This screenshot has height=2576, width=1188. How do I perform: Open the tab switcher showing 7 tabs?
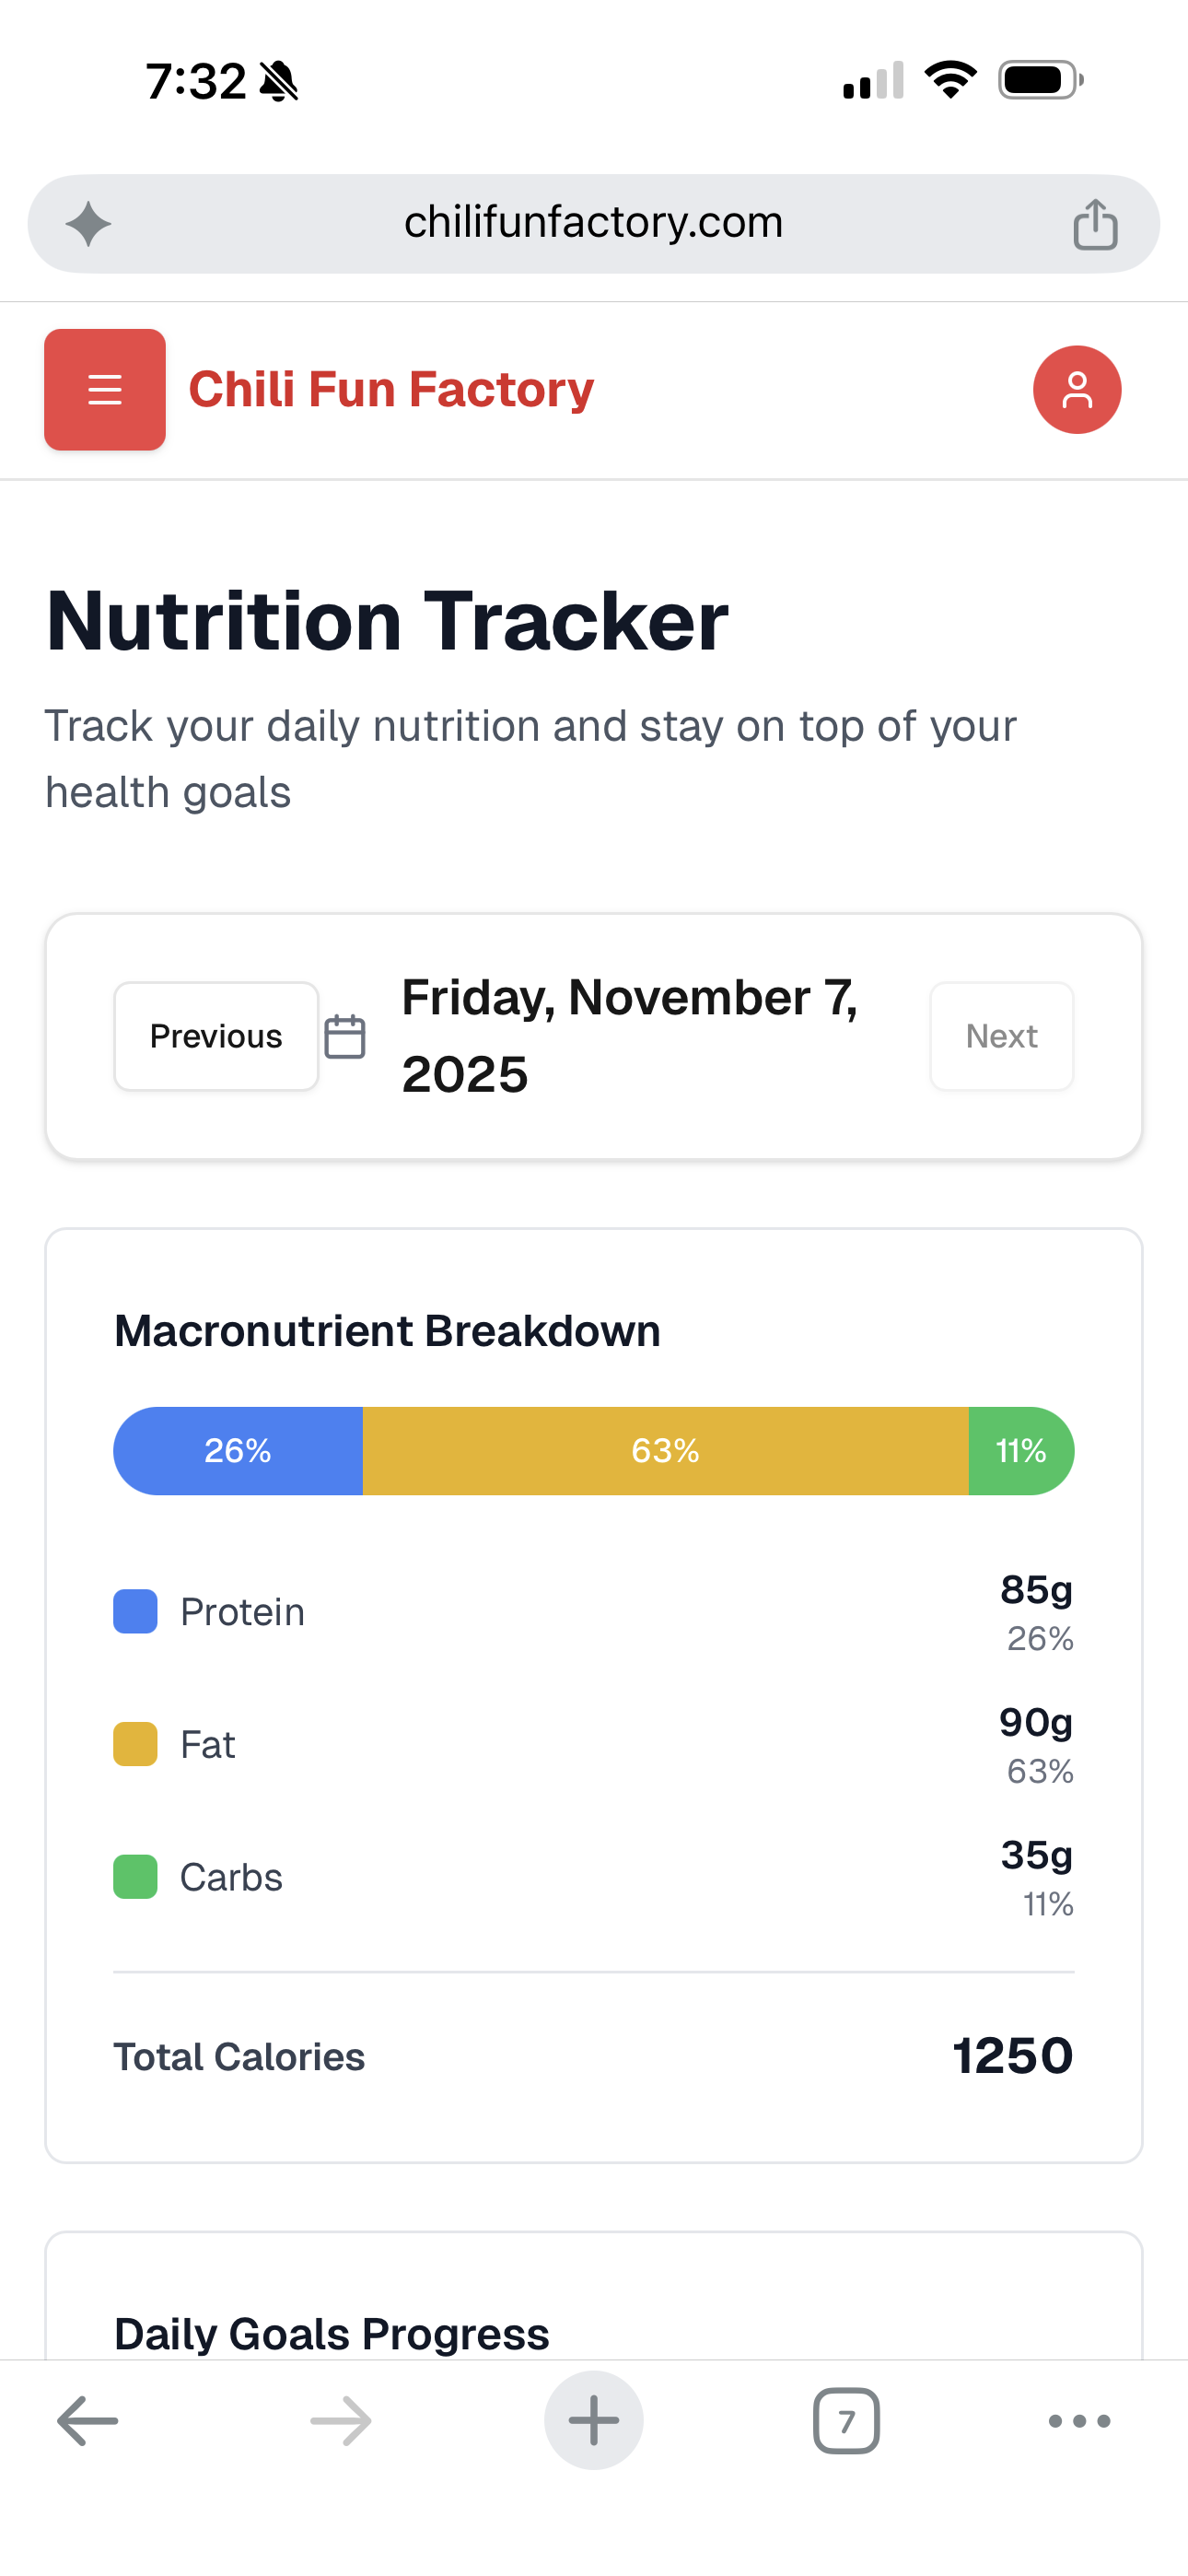846,2421
